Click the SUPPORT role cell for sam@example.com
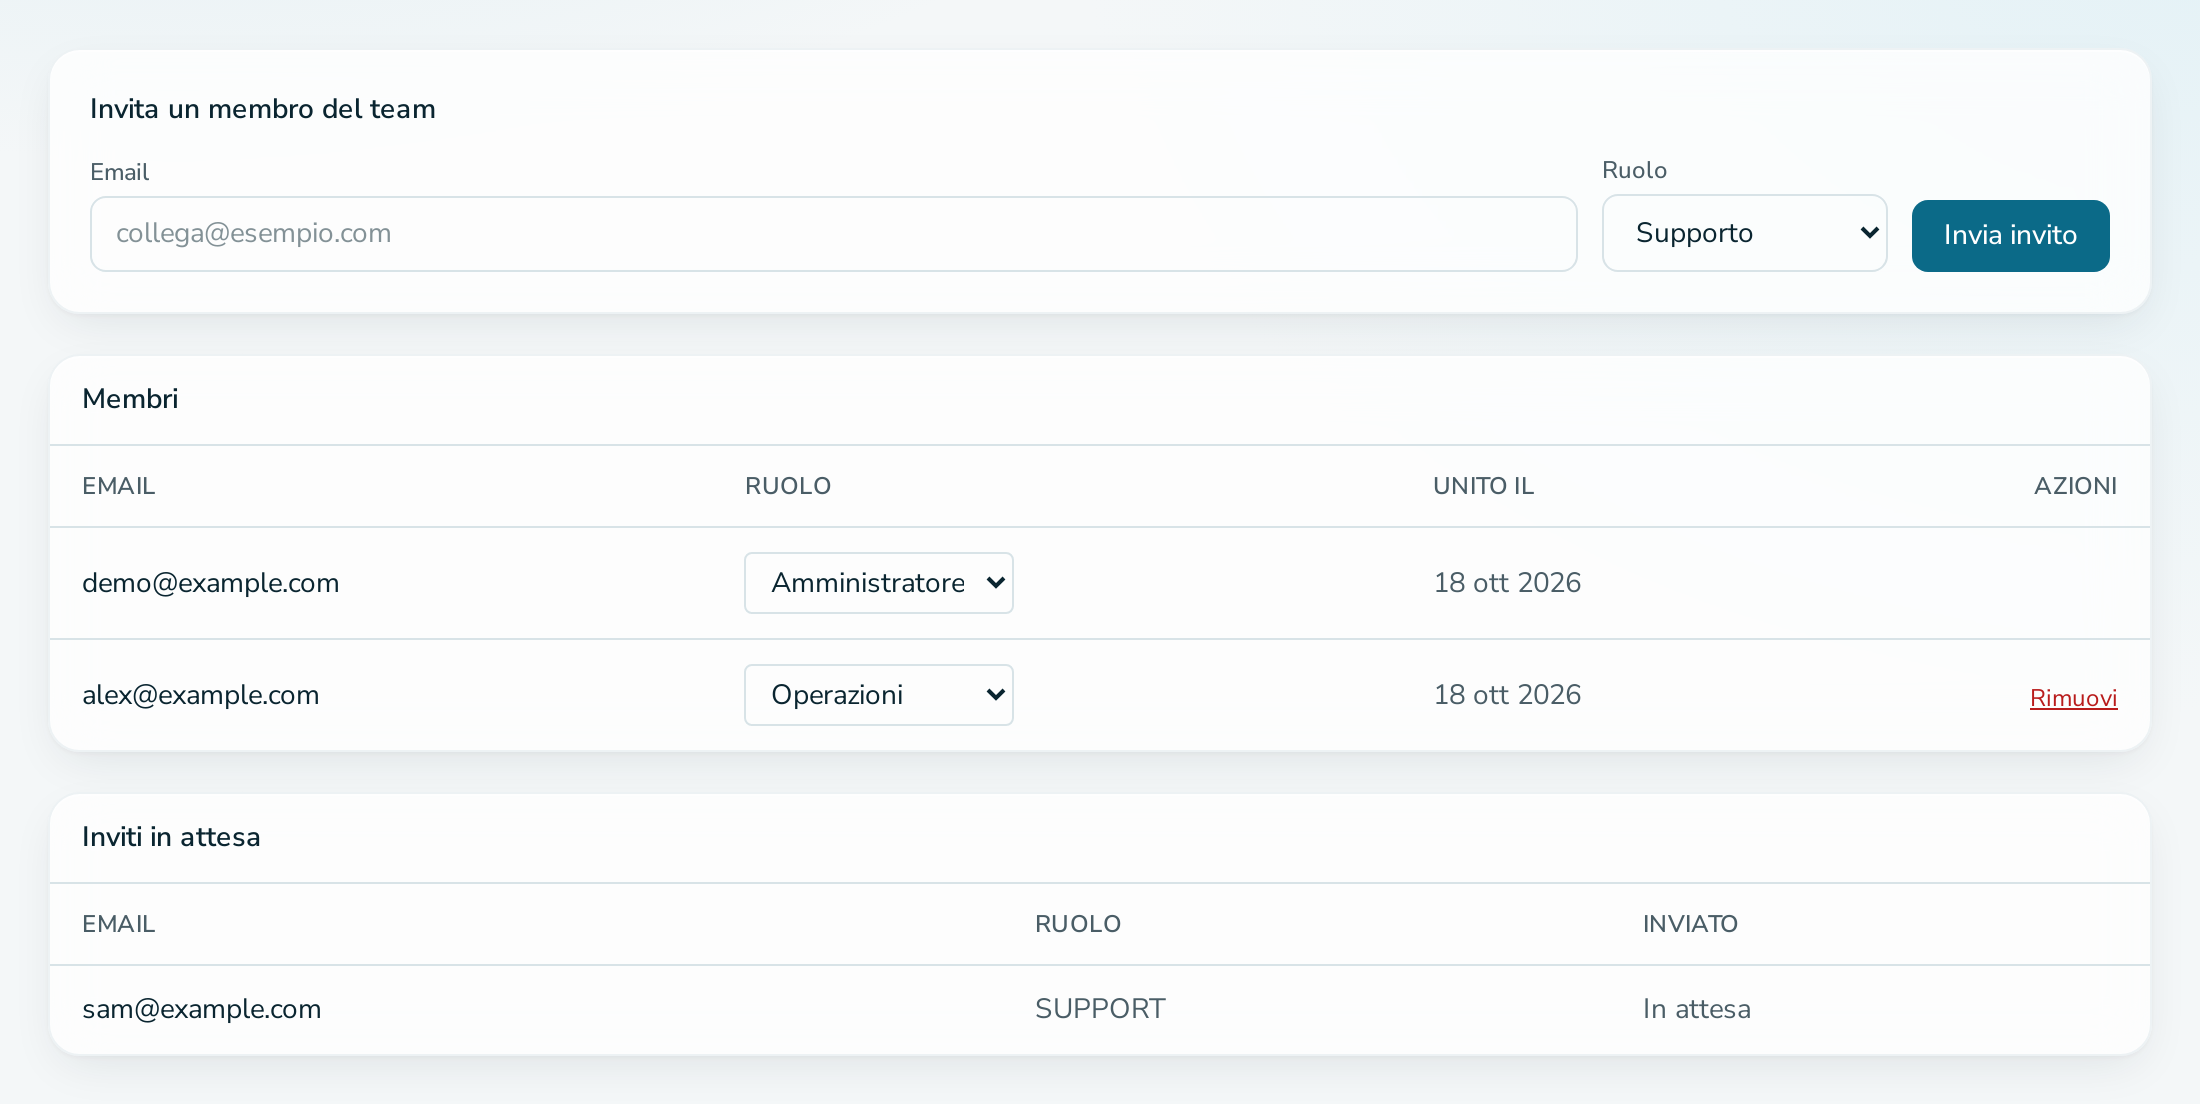This screenshot has height=1104, width=2200. [x=1100, y=1009]
